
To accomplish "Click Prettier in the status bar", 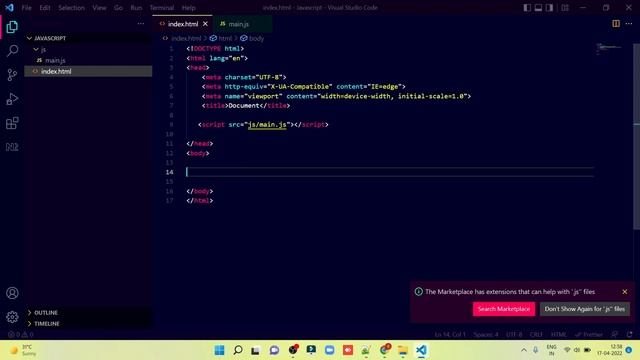I will pyautogui.click(x=589, y=335).
